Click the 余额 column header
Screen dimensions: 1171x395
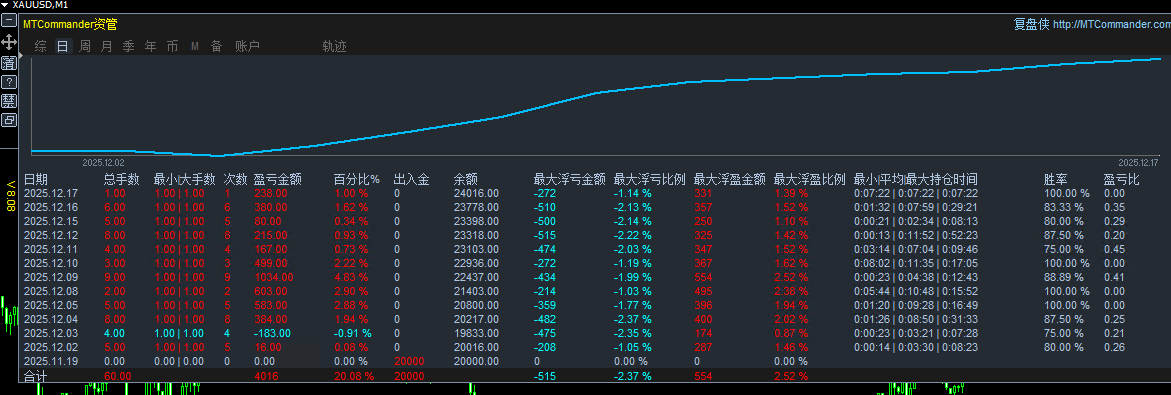click(x=466, y=179)
